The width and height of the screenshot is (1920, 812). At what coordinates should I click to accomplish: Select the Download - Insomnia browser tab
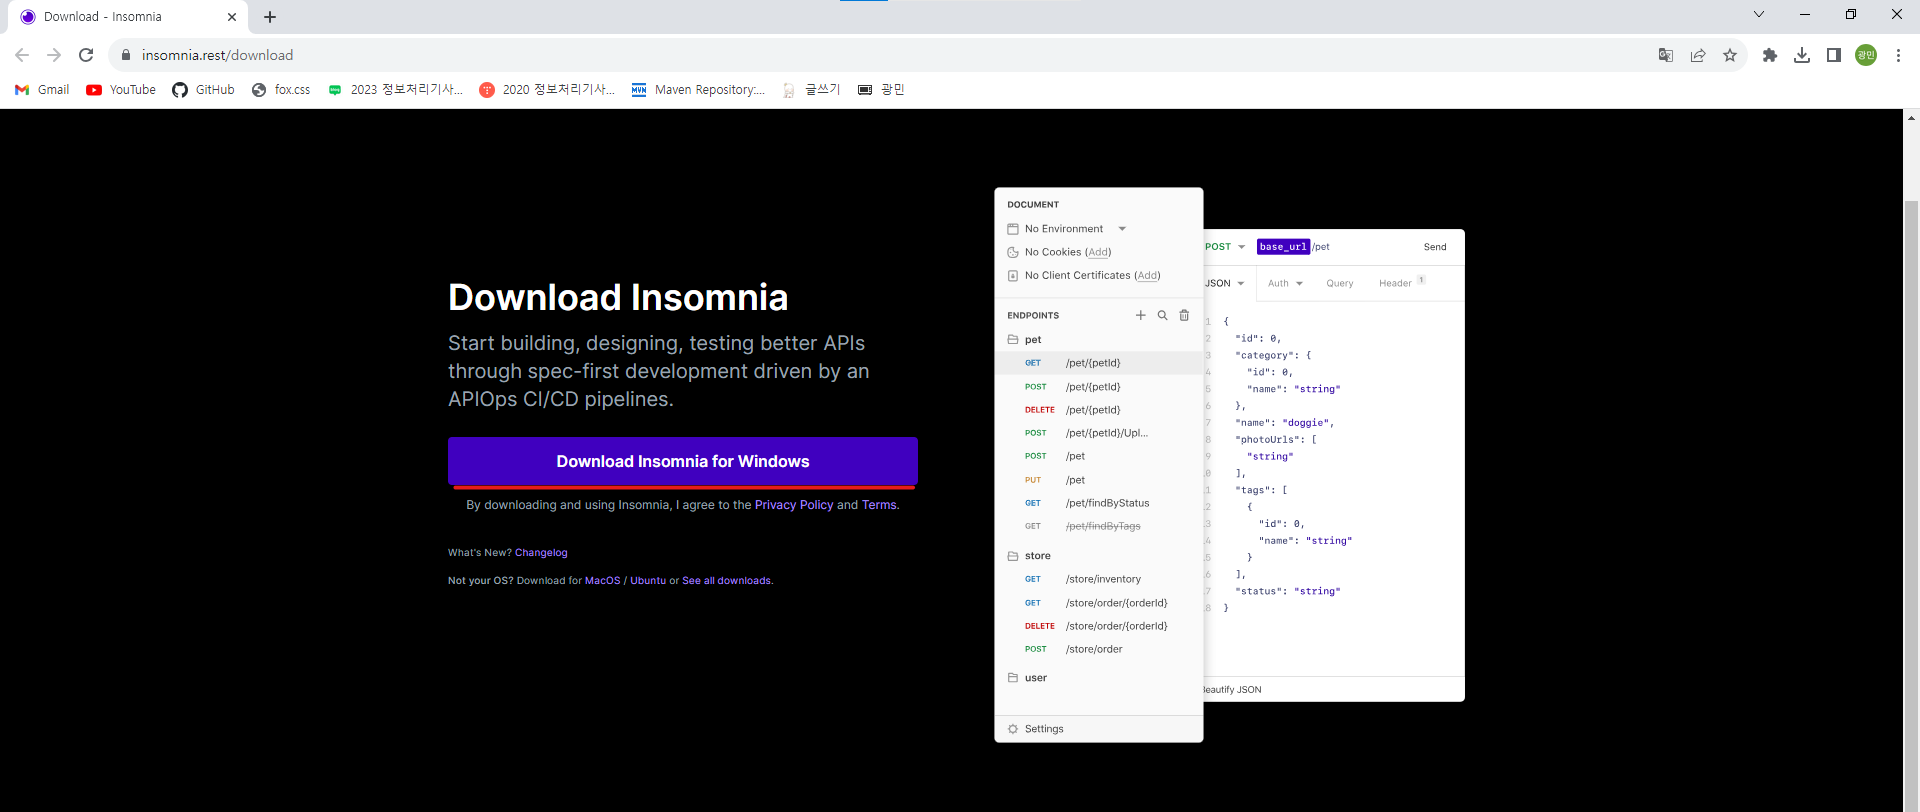127,17
